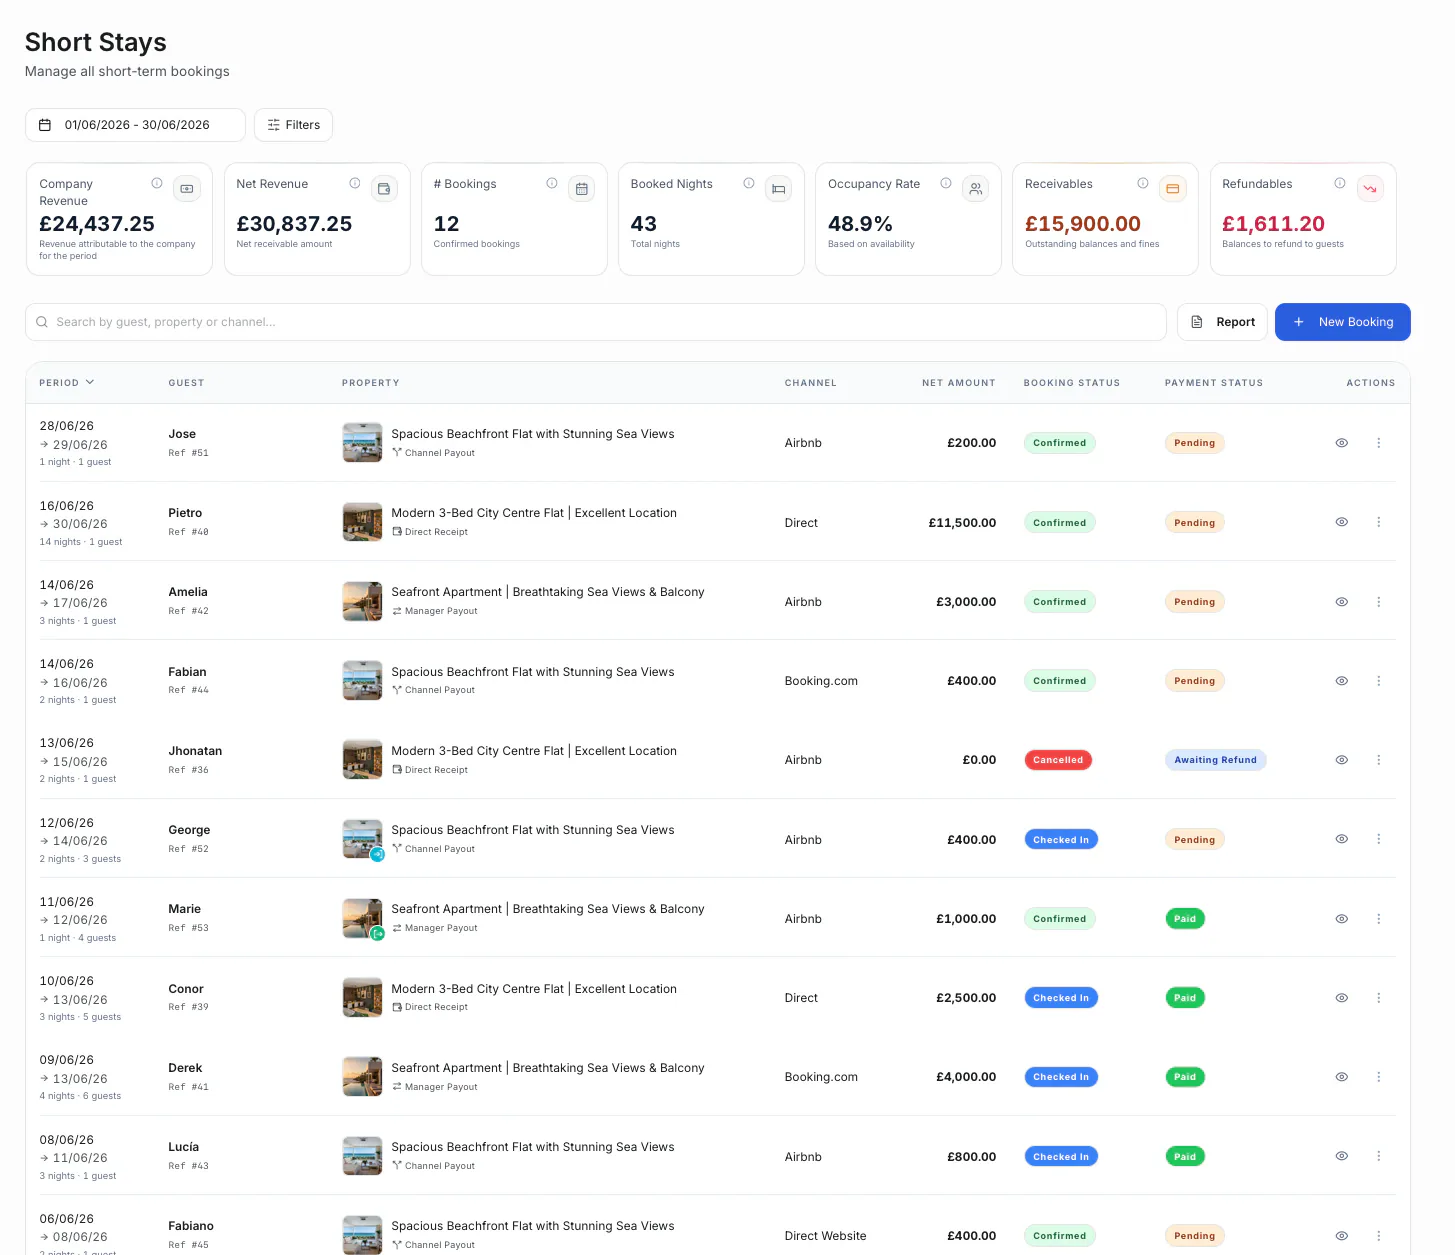Click Conor's Modern 3-Bed City Centre Flat title
Screen dimensions: 1455x1255
pos(534,989)
